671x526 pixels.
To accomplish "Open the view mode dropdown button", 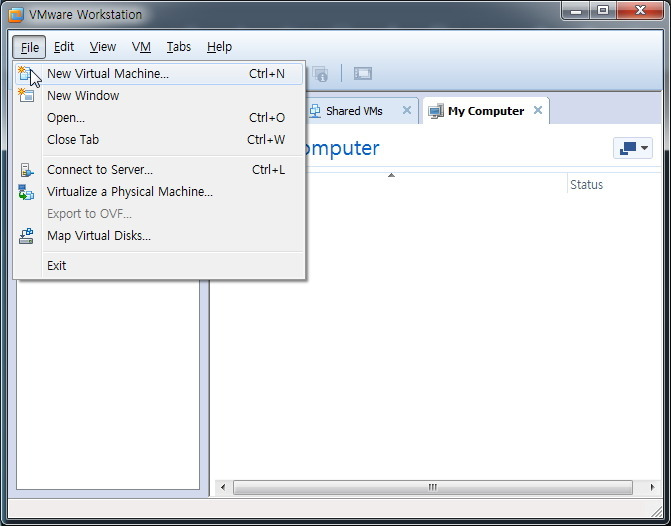I will [x=633, y=148].
